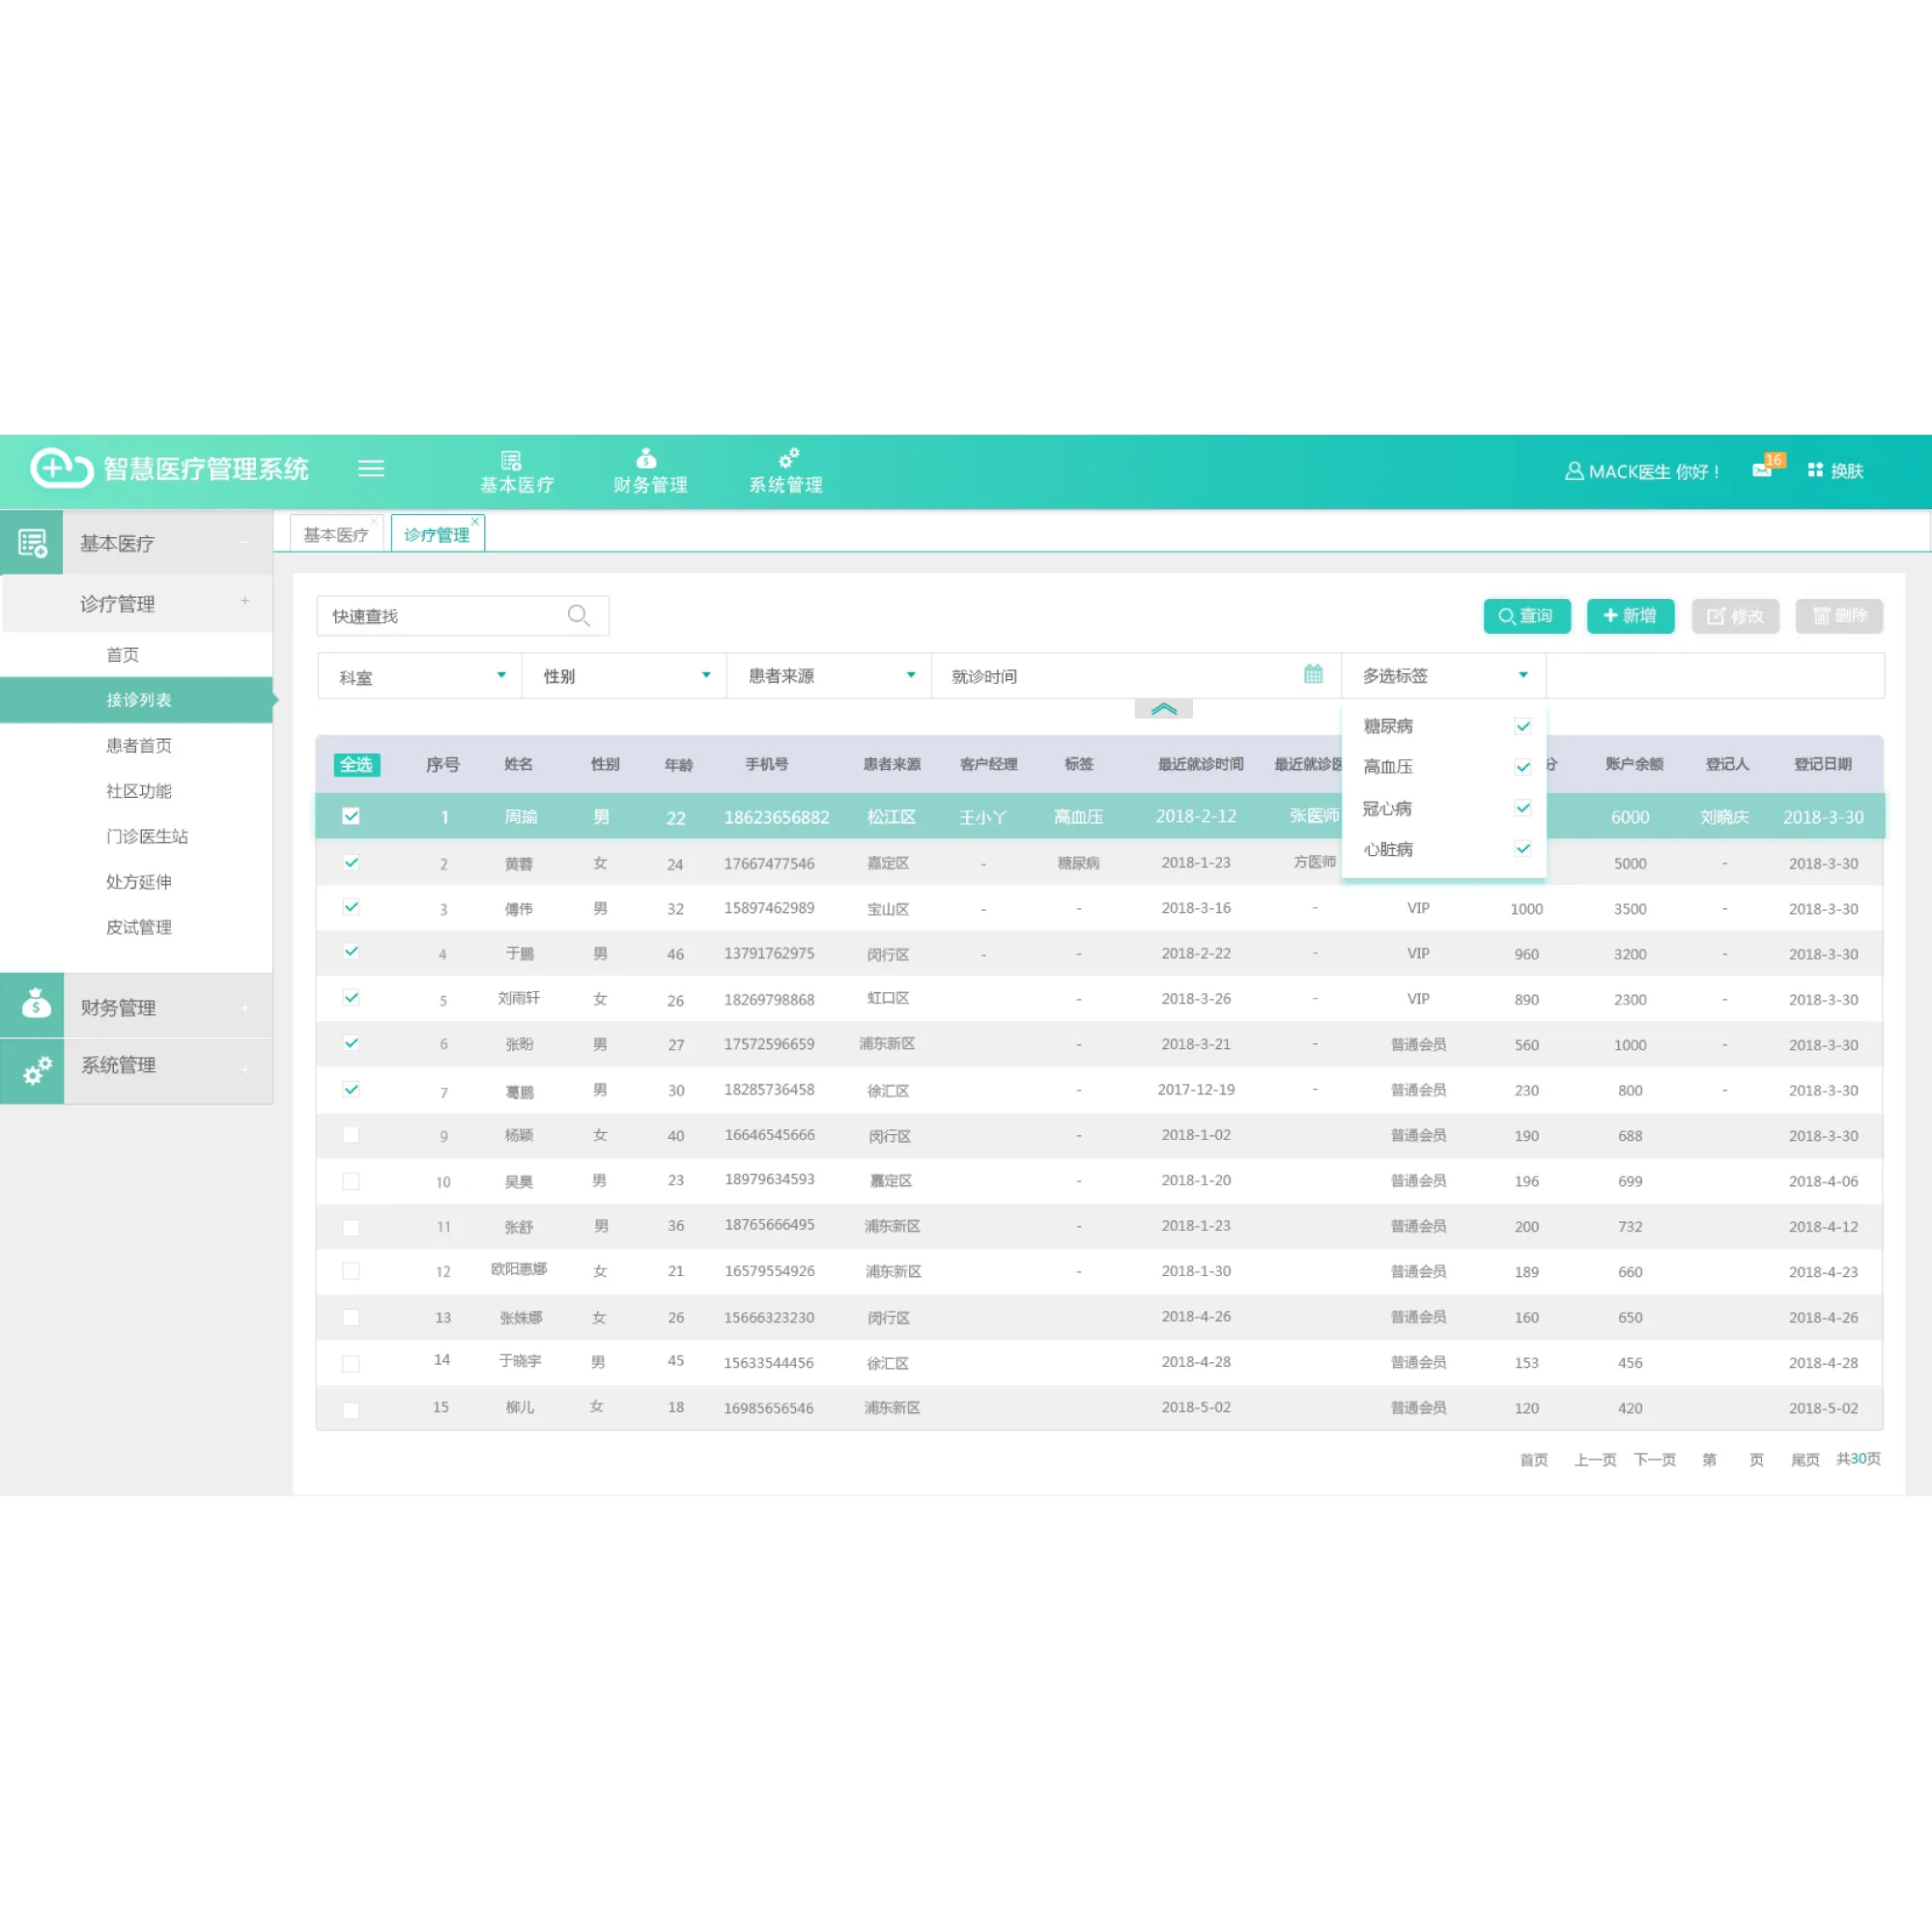Open the 性别 dropdown filter
This screenshot has width=1932, height=1932.
click(x=625, y=676)
